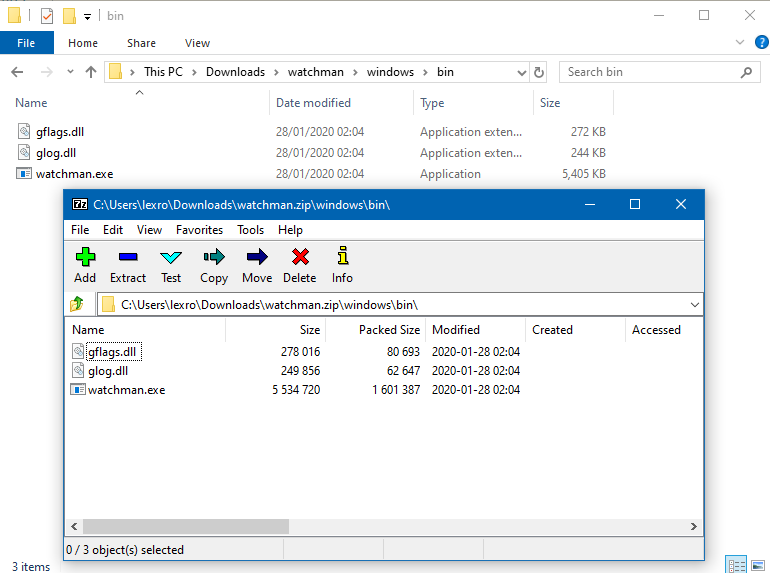This screenshot has height=573, width=770.
Task: Switch Explorer to large icons view
Action: tap(758, 565)
